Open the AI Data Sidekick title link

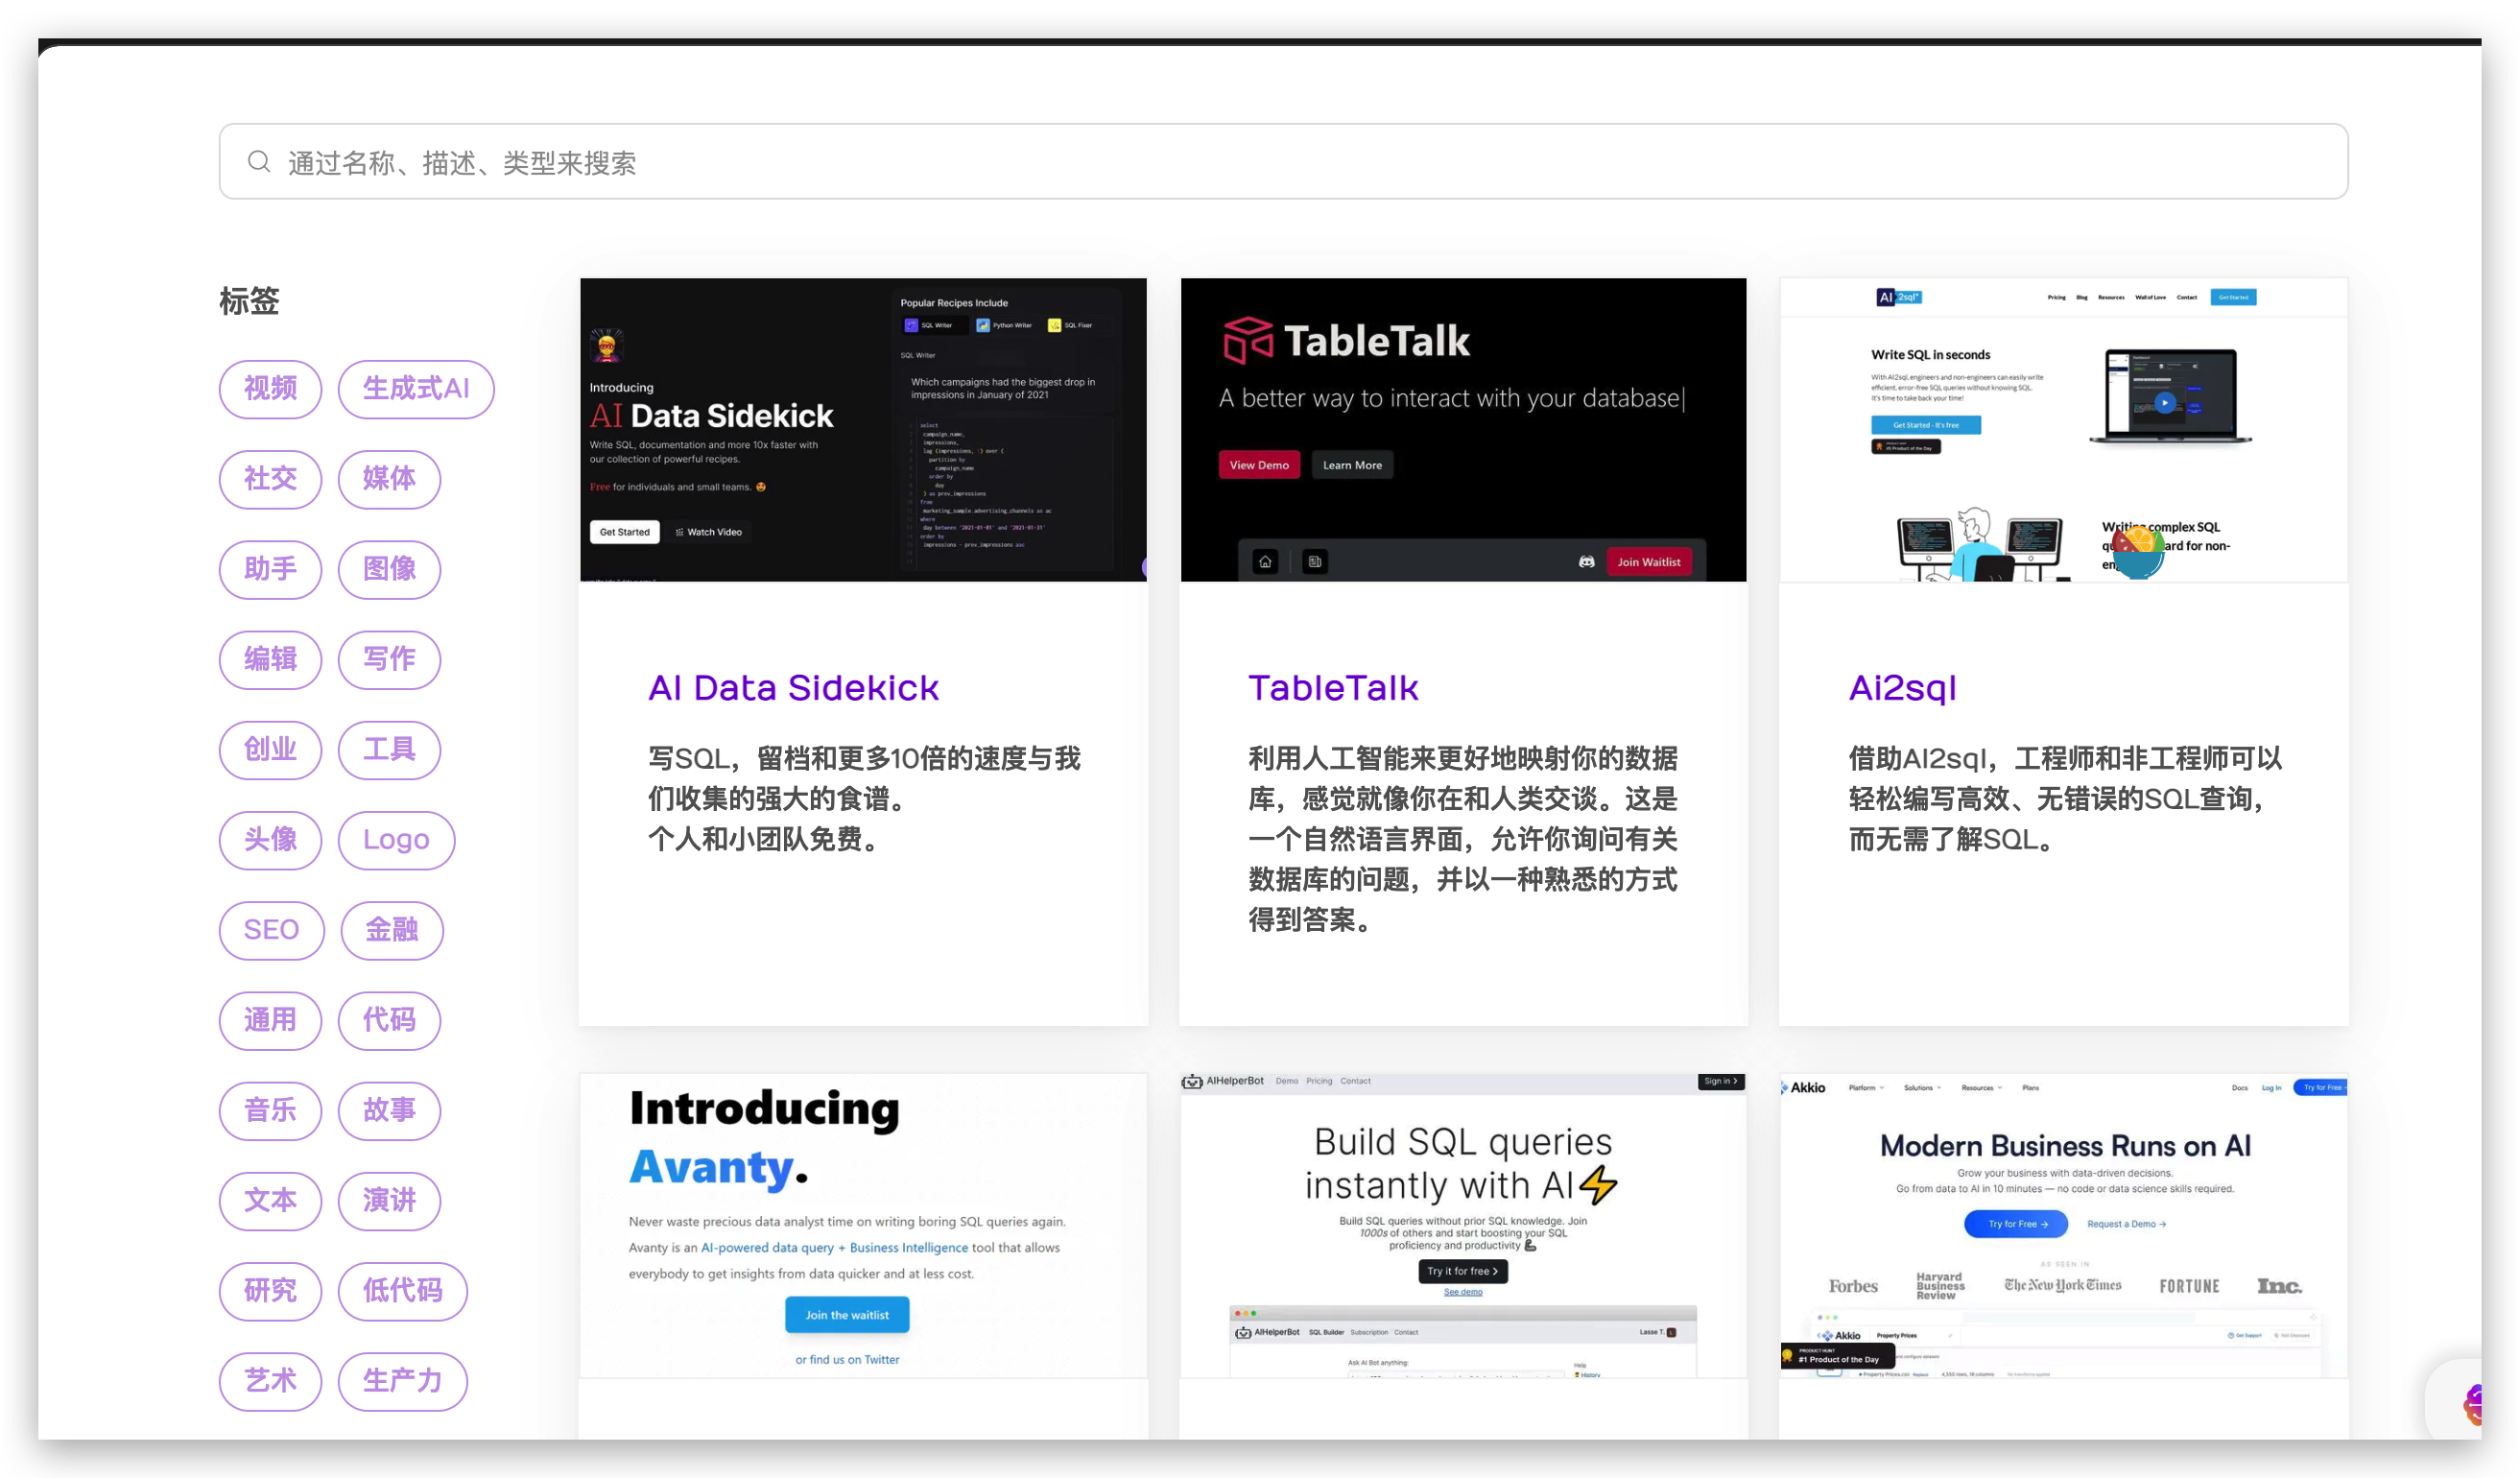pos(793,688)
